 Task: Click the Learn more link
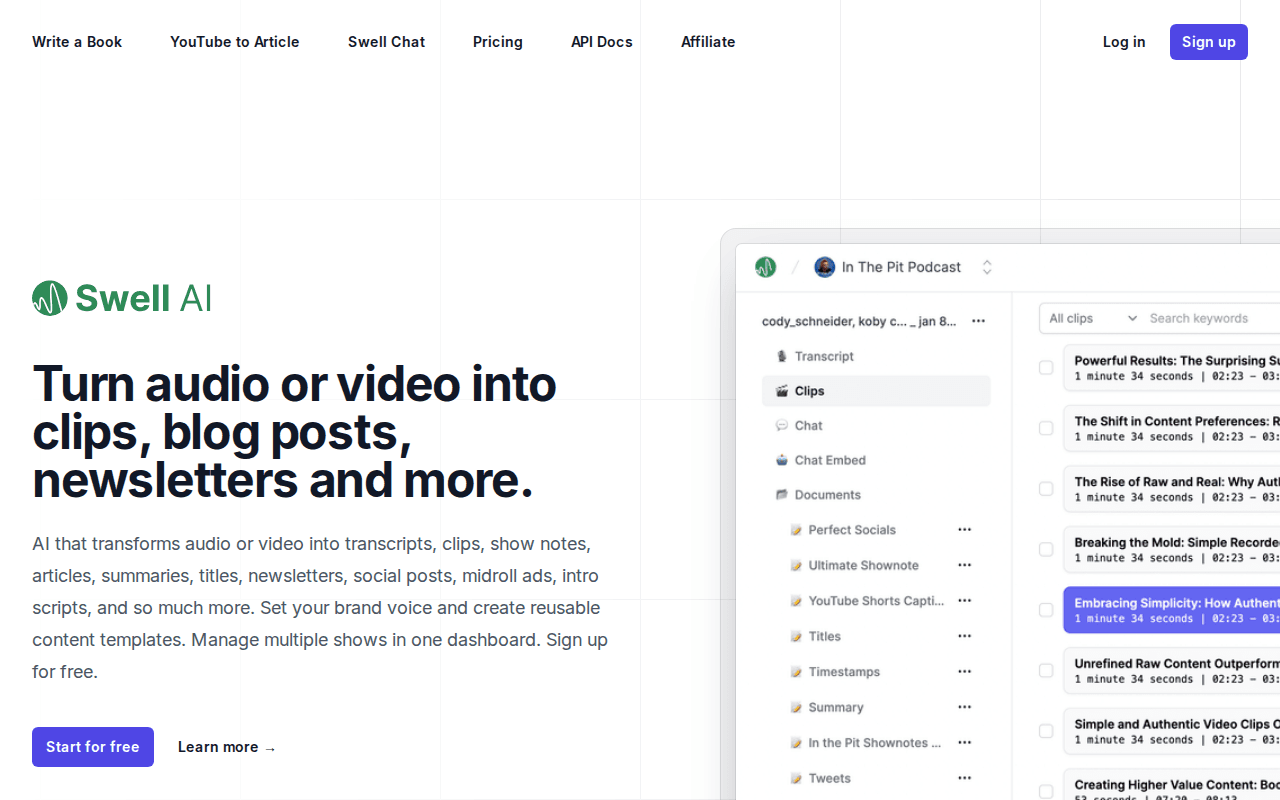(x=227, y=747)
